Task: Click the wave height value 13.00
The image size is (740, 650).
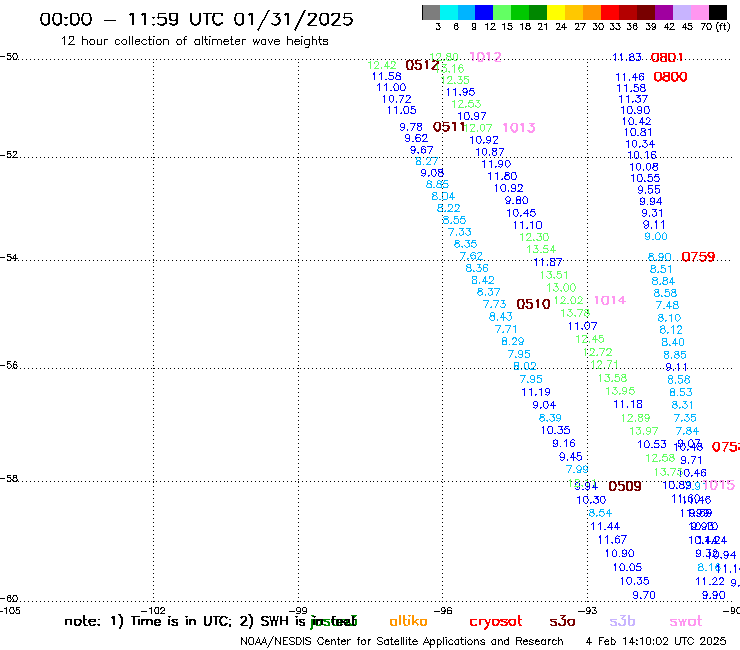Action: click(561, 287)
